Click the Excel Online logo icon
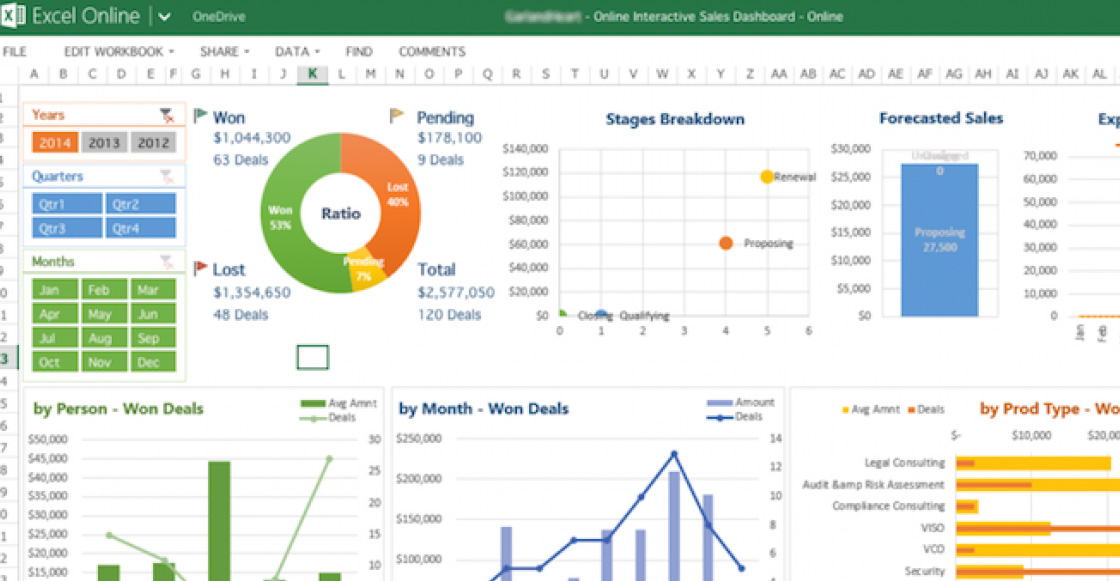 click(x=14, y=16)
